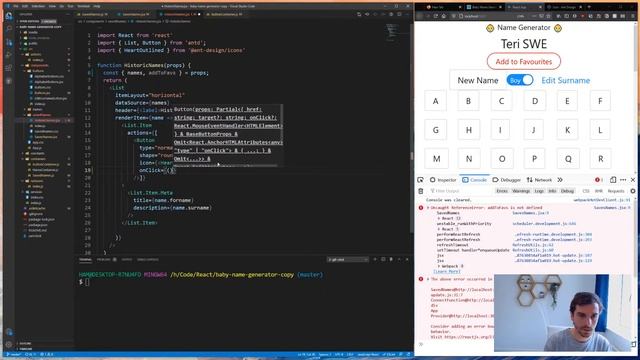This screenshot has height=360, width=640.
Task: Open the terminal shell selector dropdown
Action: (x=347, y=260)
